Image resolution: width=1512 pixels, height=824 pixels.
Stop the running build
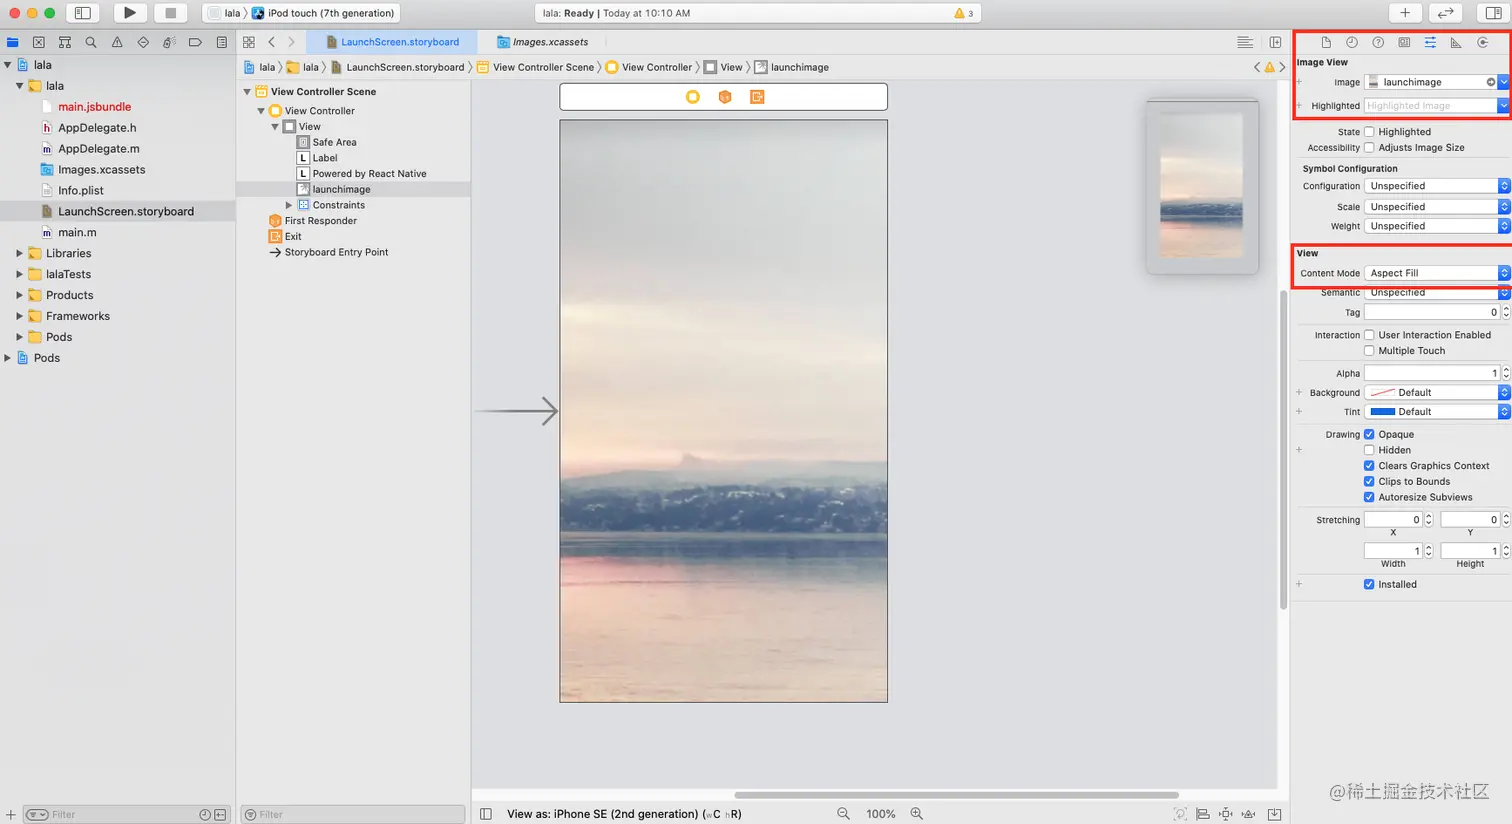pos(171,13)
